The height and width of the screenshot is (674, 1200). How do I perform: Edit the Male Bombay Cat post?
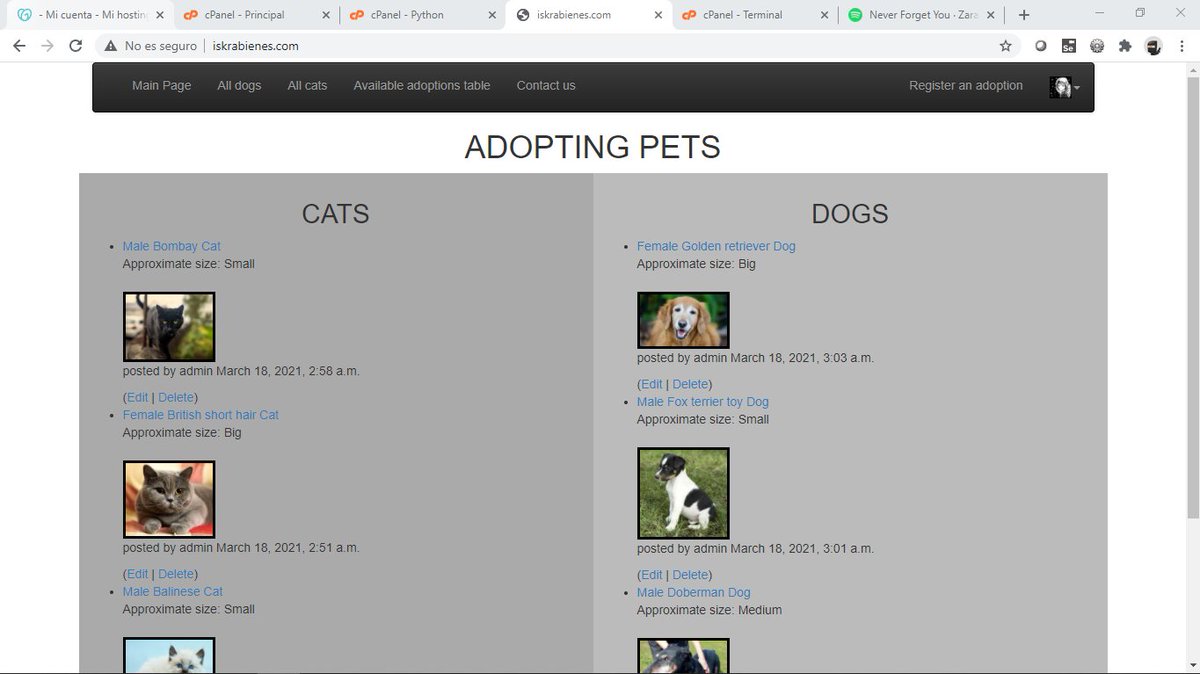[137, 398]
